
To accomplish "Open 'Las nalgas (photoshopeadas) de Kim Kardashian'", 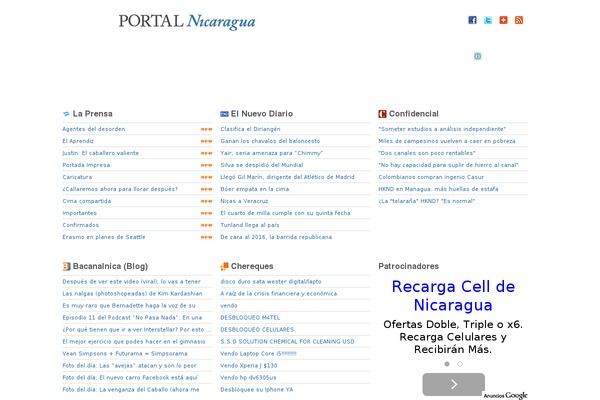I will point(132,294).
